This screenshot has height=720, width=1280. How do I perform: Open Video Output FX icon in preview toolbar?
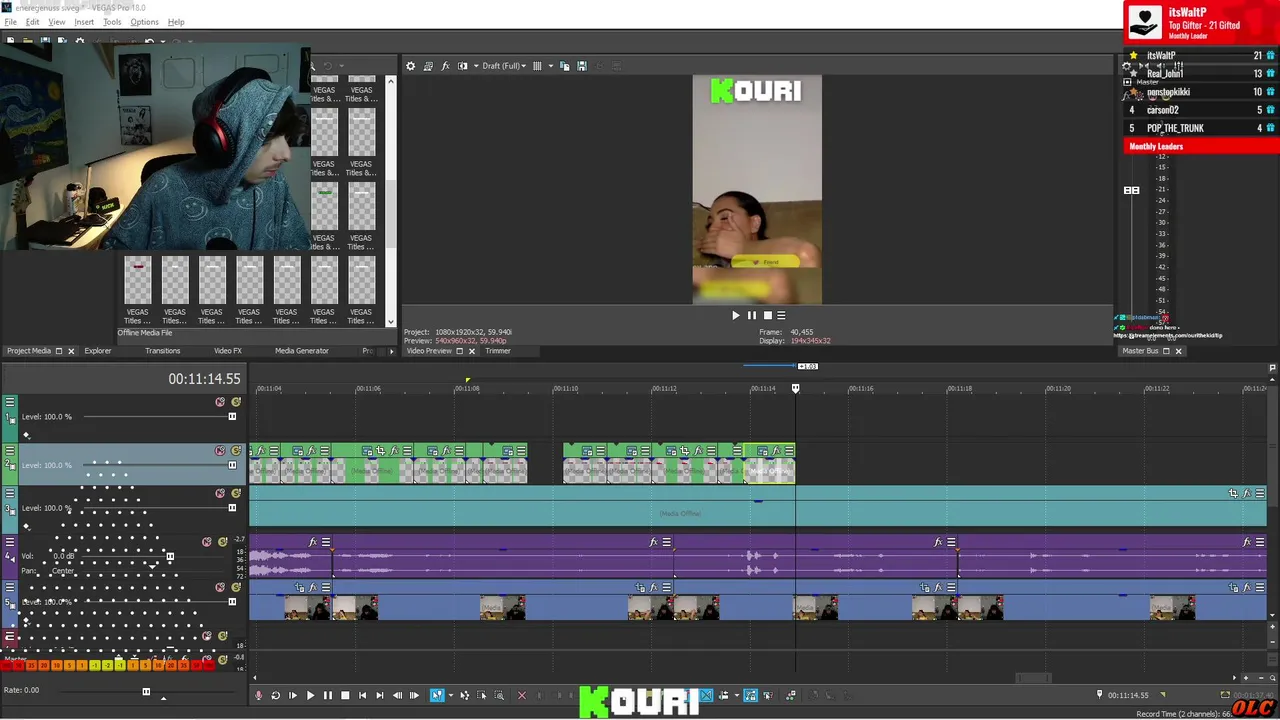tap(445, 66)
